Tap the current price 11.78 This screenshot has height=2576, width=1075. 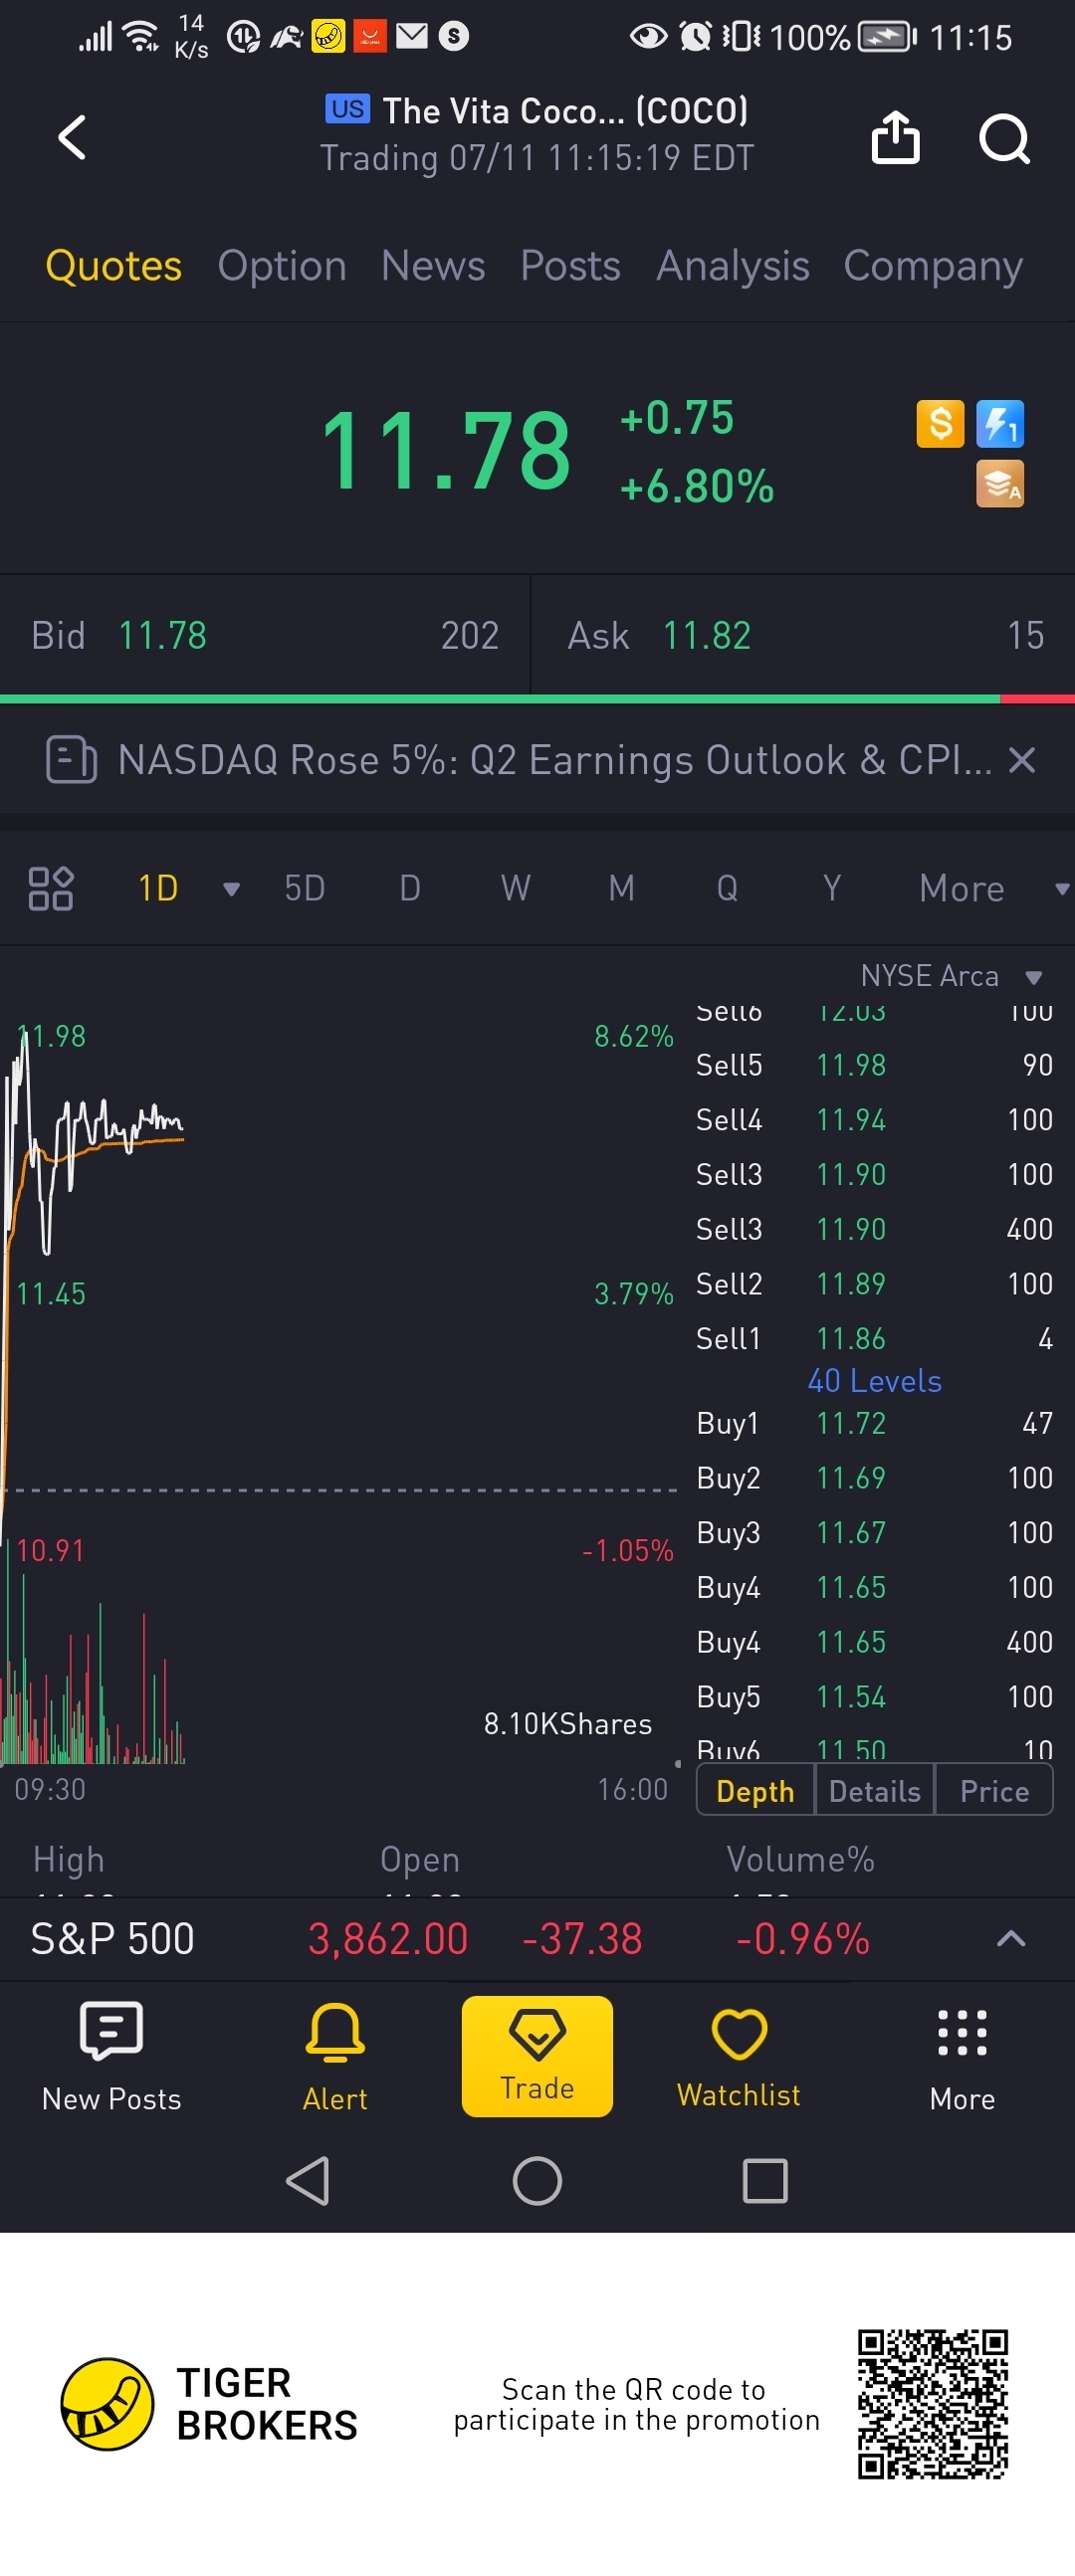(x=446, y=452)
